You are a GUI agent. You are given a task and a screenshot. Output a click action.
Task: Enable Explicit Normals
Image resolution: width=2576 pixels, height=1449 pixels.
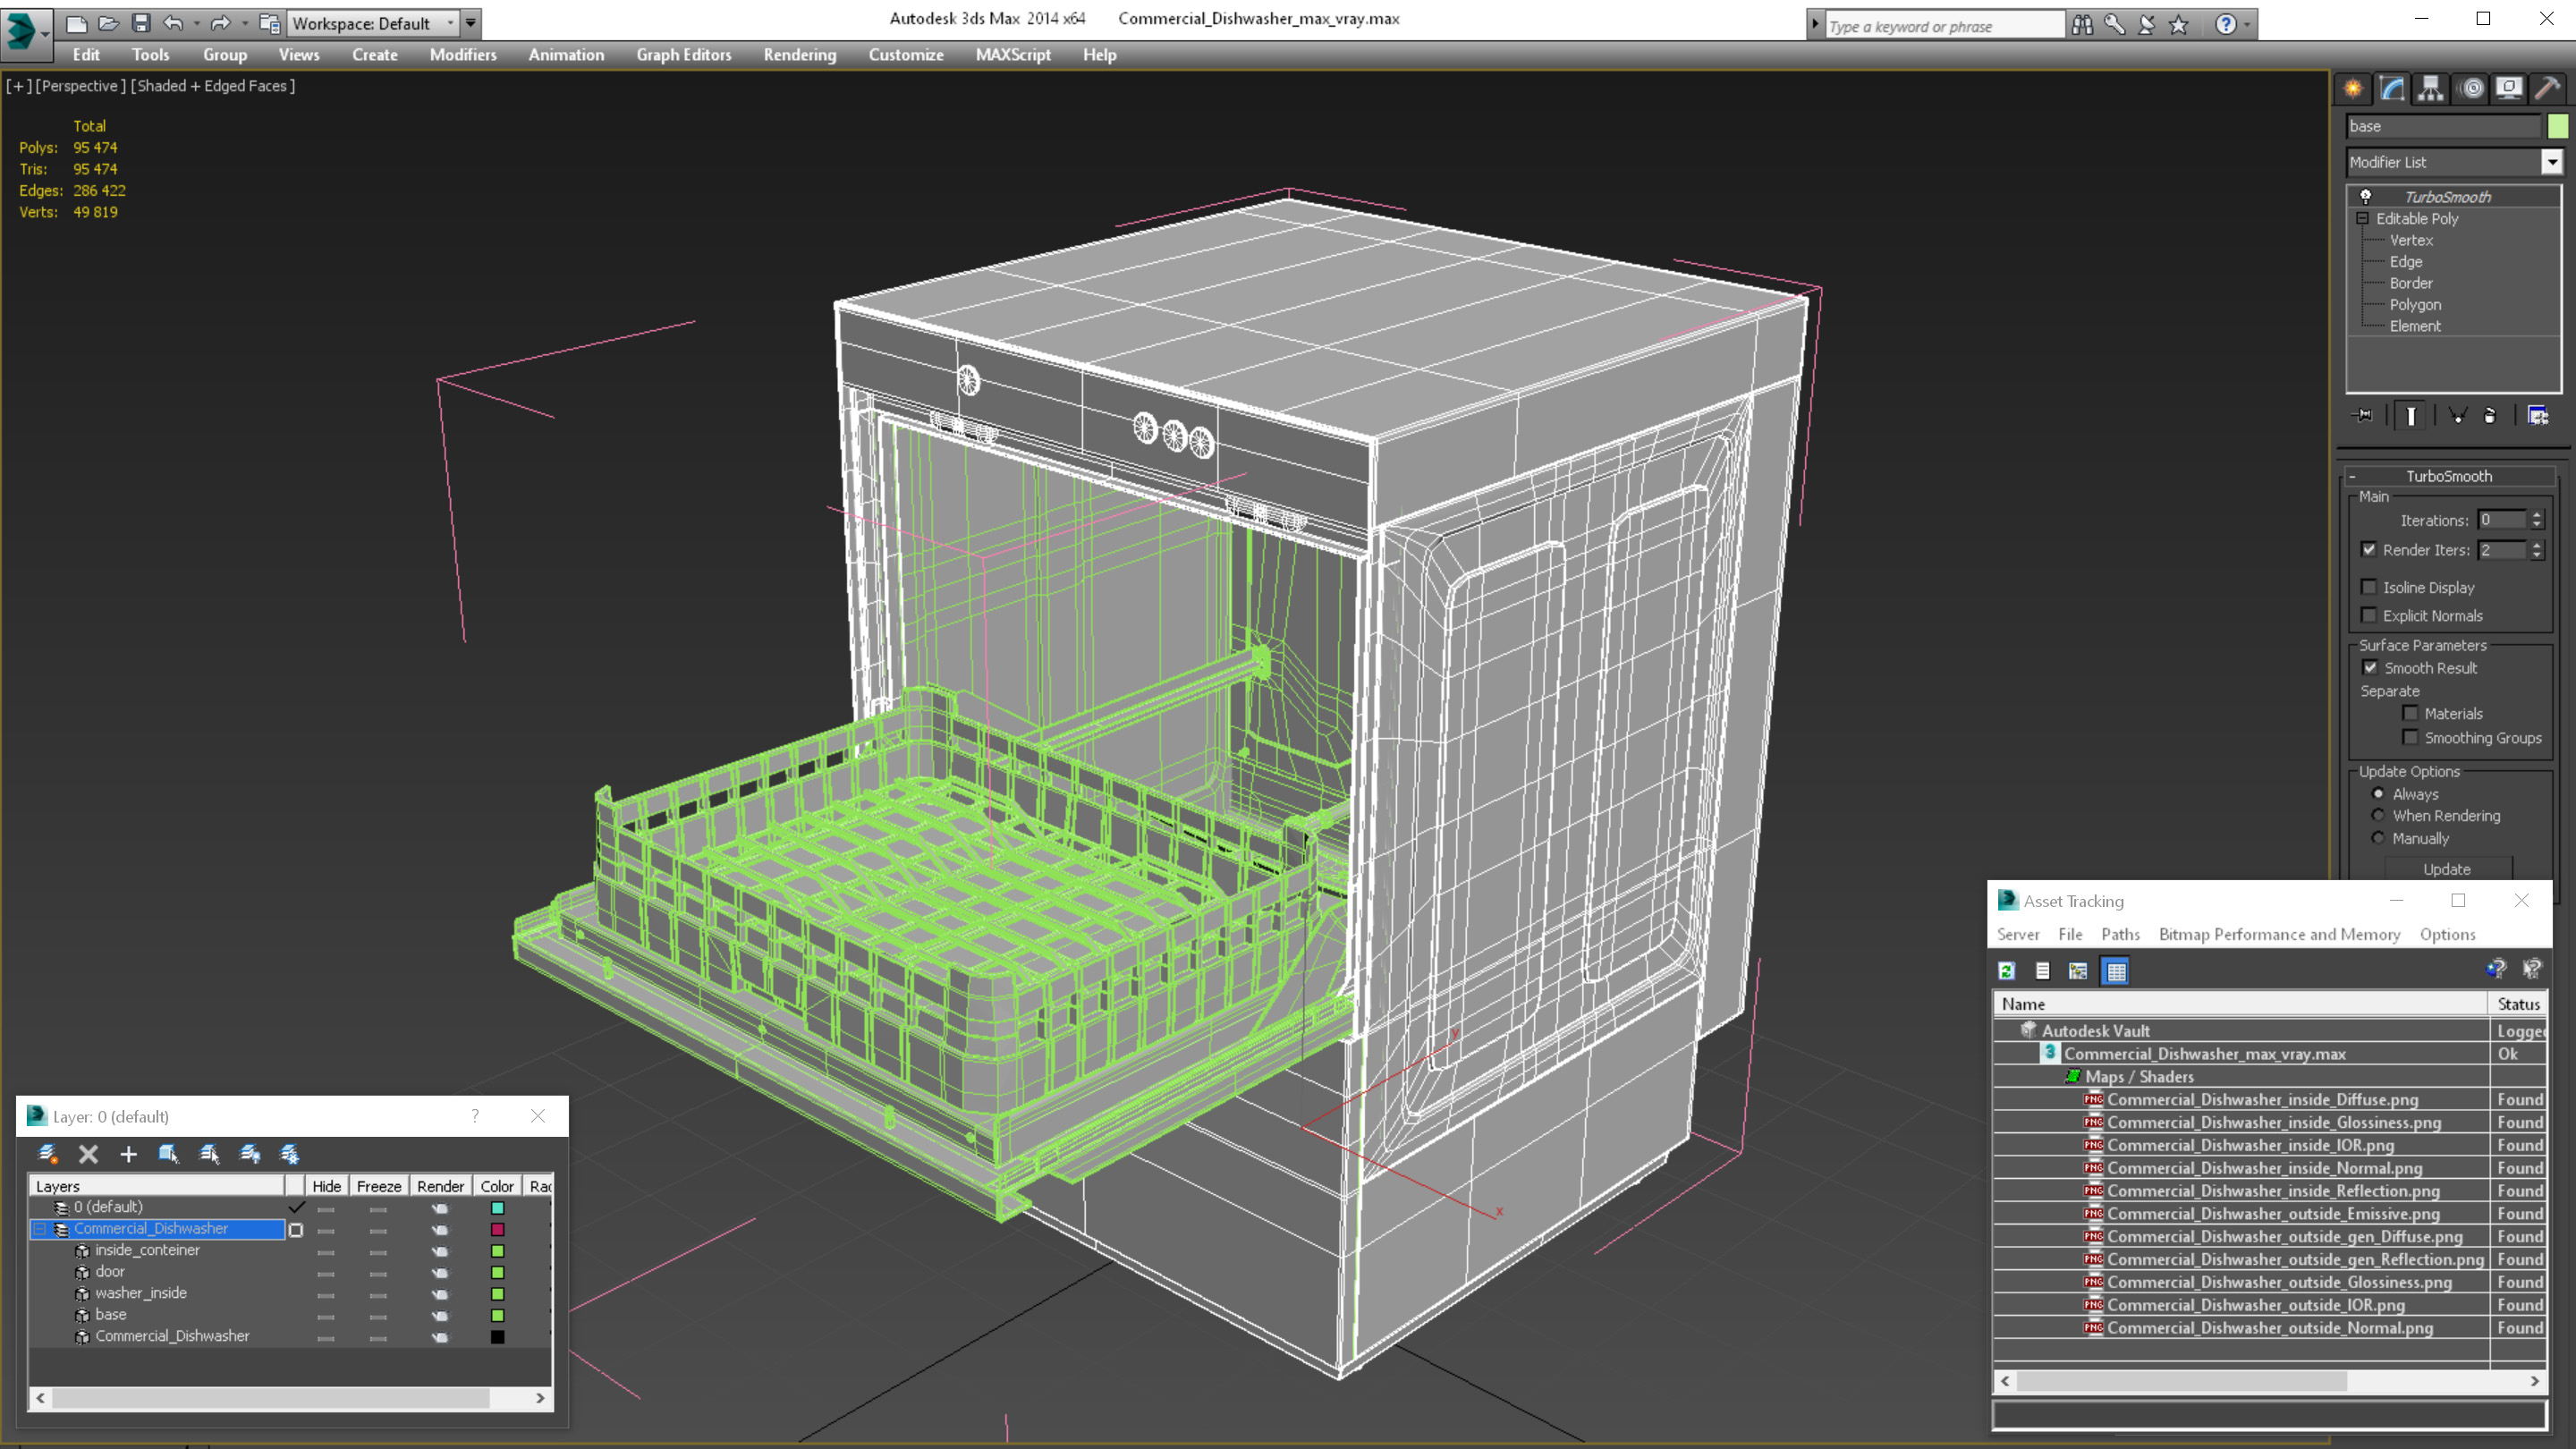2369,615
